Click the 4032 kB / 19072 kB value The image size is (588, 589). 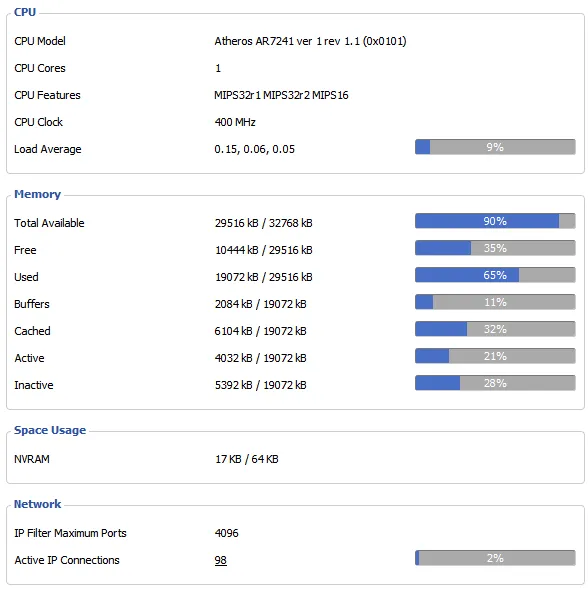pos(260,358)
